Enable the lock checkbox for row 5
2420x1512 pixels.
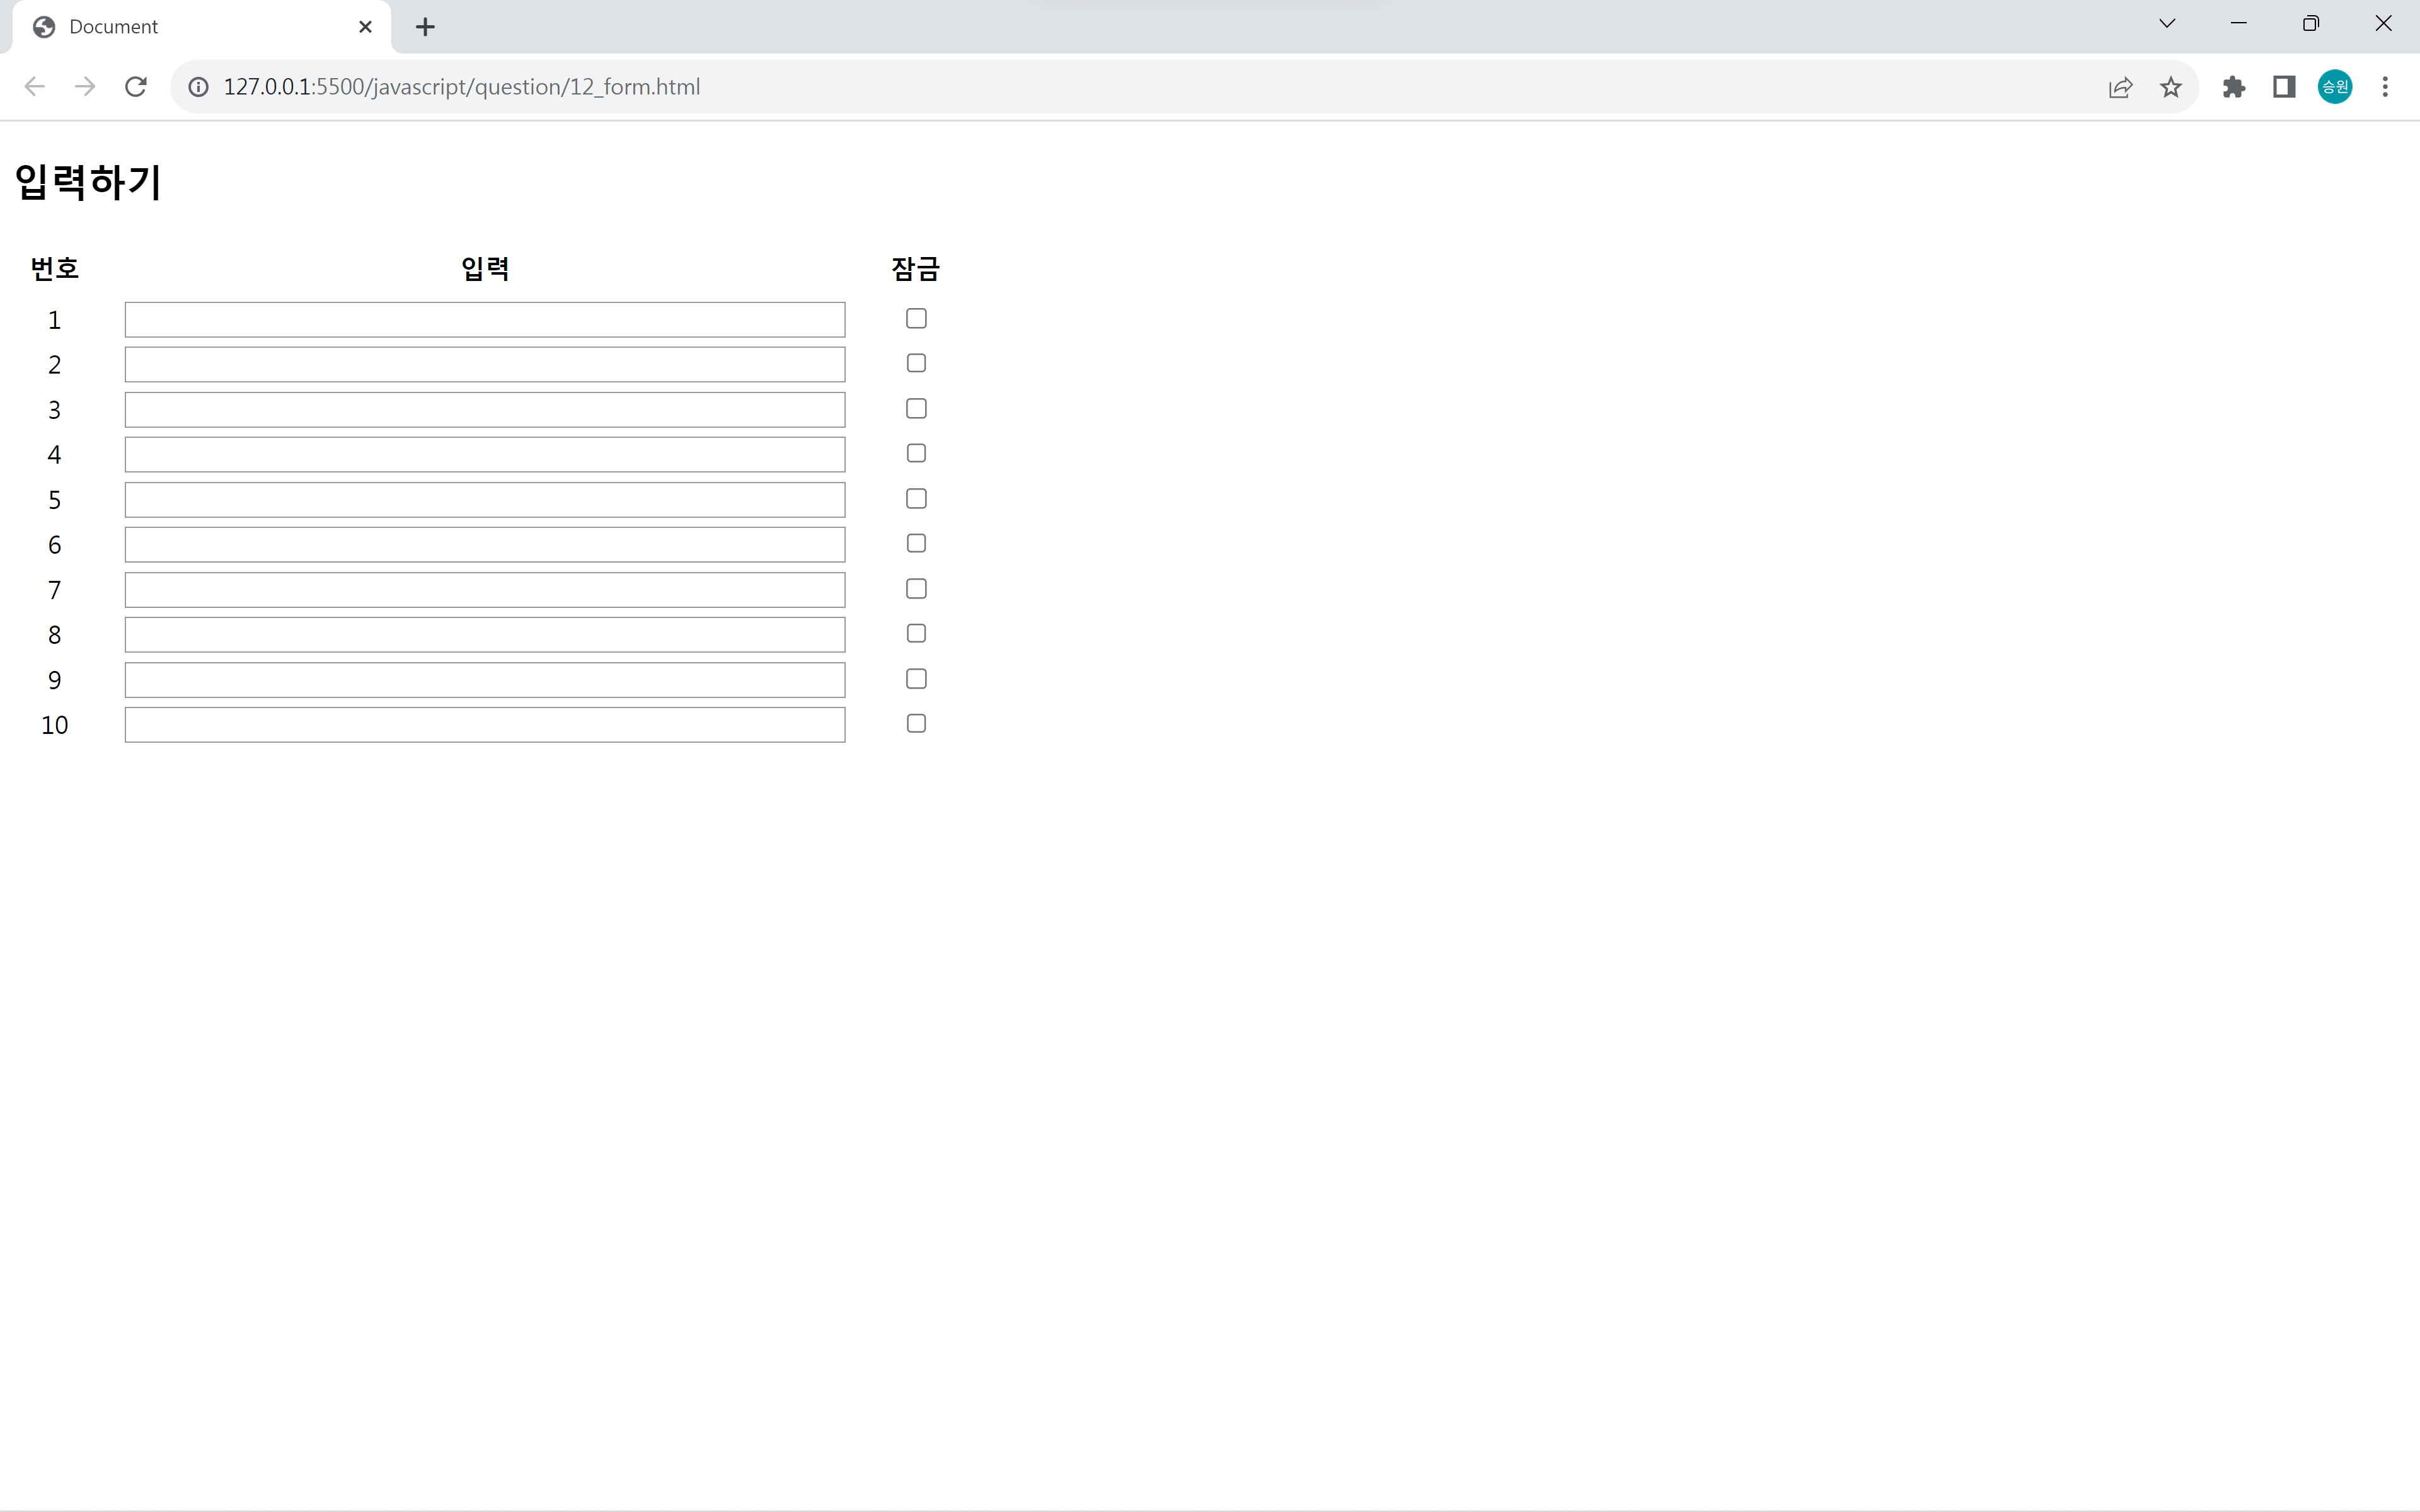click(916, 498)
